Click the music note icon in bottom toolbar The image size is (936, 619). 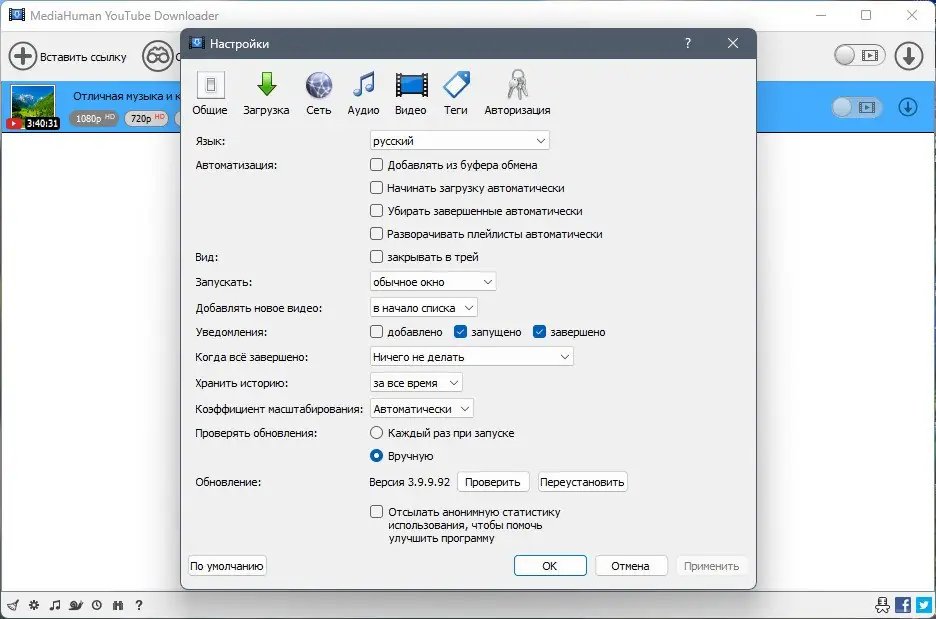[x=54, y=605]
